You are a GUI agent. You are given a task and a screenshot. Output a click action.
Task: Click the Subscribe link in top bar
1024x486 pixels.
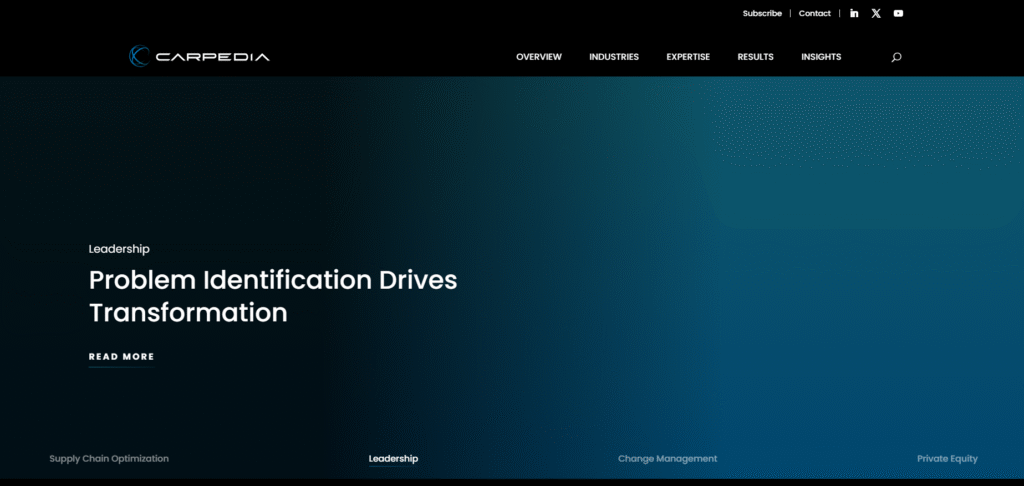(762, 13)
